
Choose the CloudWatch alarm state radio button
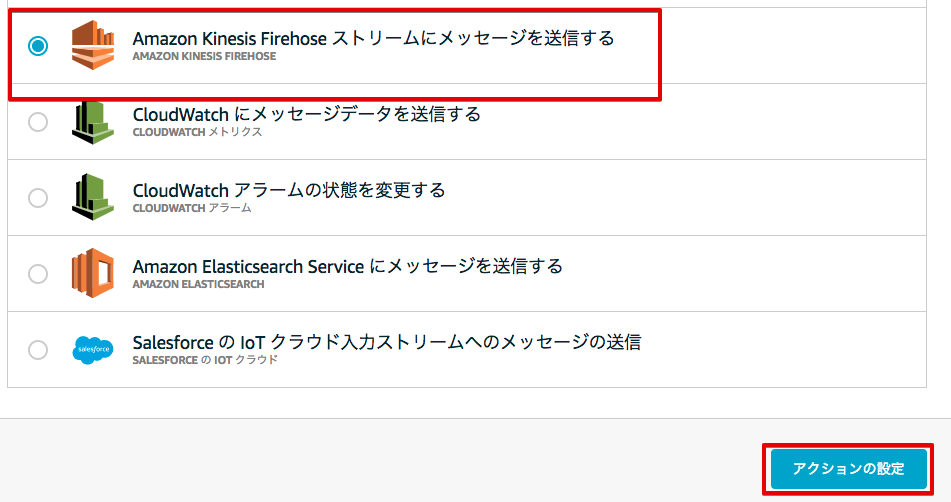click(x=38, y=198)
